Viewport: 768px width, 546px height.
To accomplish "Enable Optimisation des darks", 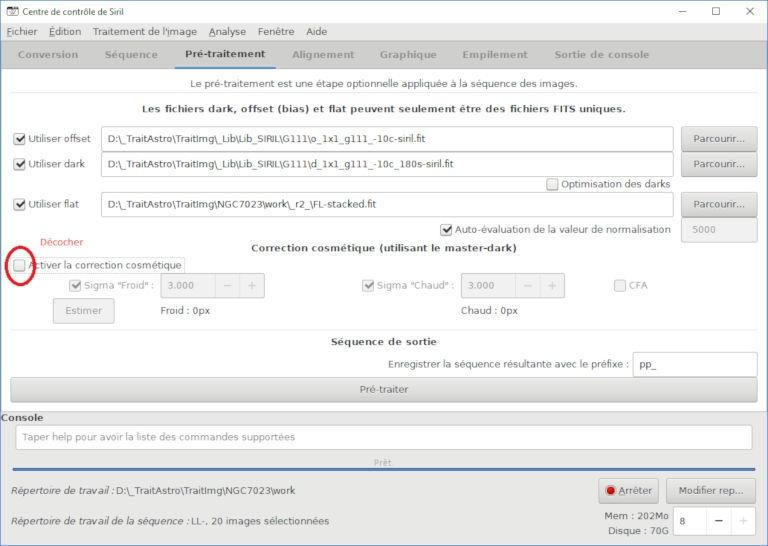I will coord(552,185).
